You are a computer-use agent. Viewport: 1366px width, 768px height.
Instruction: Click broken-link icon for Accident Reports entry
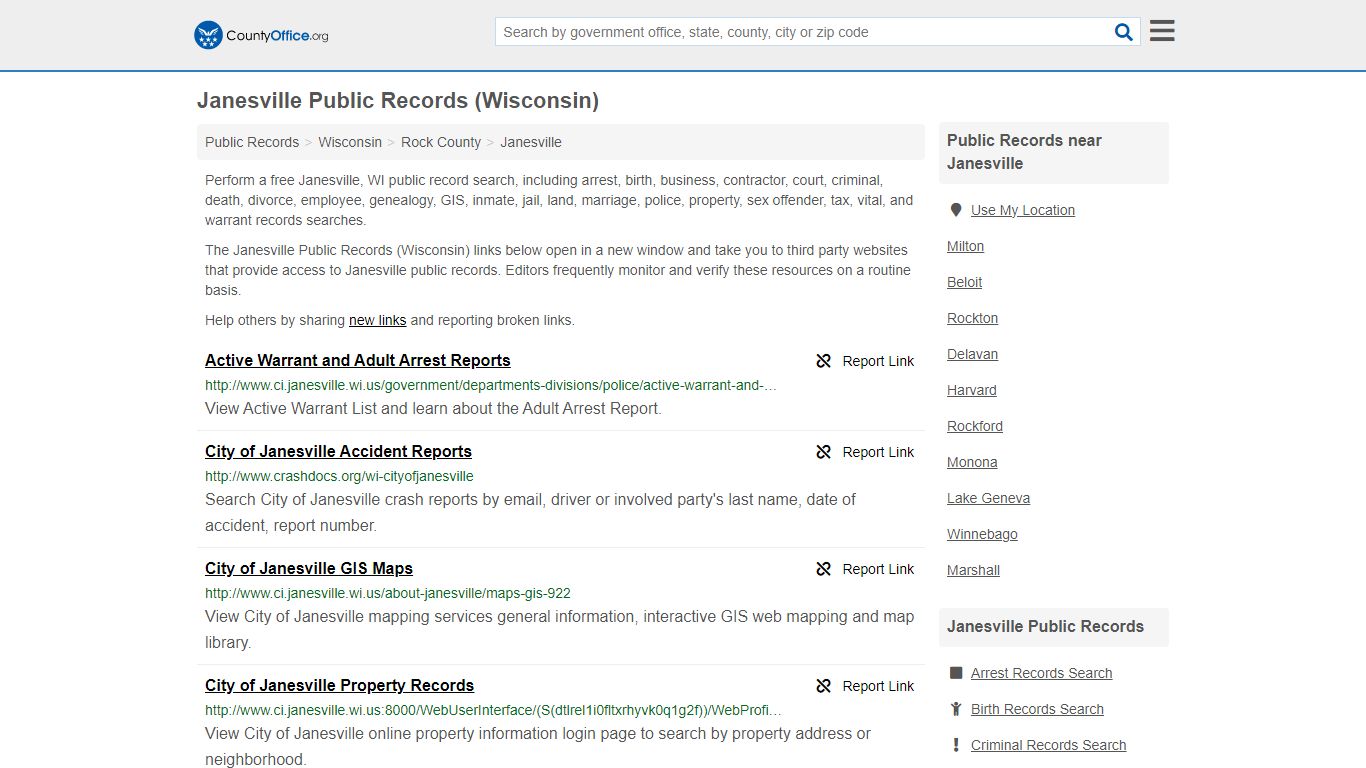(x=824, y=452)
